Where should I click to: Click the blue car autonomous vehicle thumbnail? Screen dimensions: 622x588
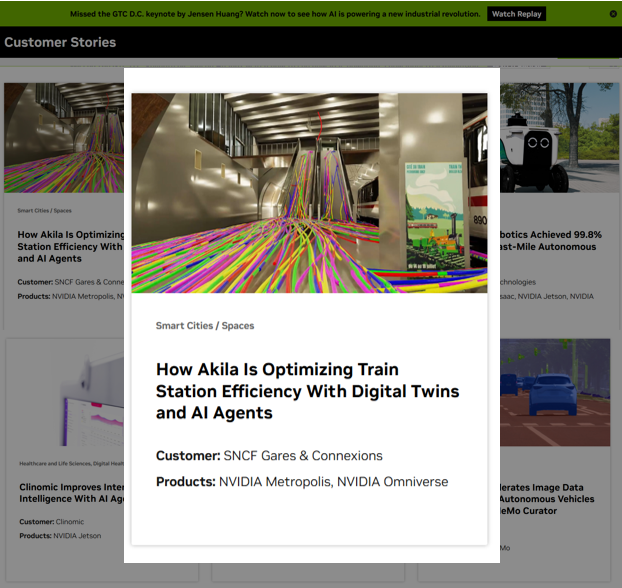[555, 392]
